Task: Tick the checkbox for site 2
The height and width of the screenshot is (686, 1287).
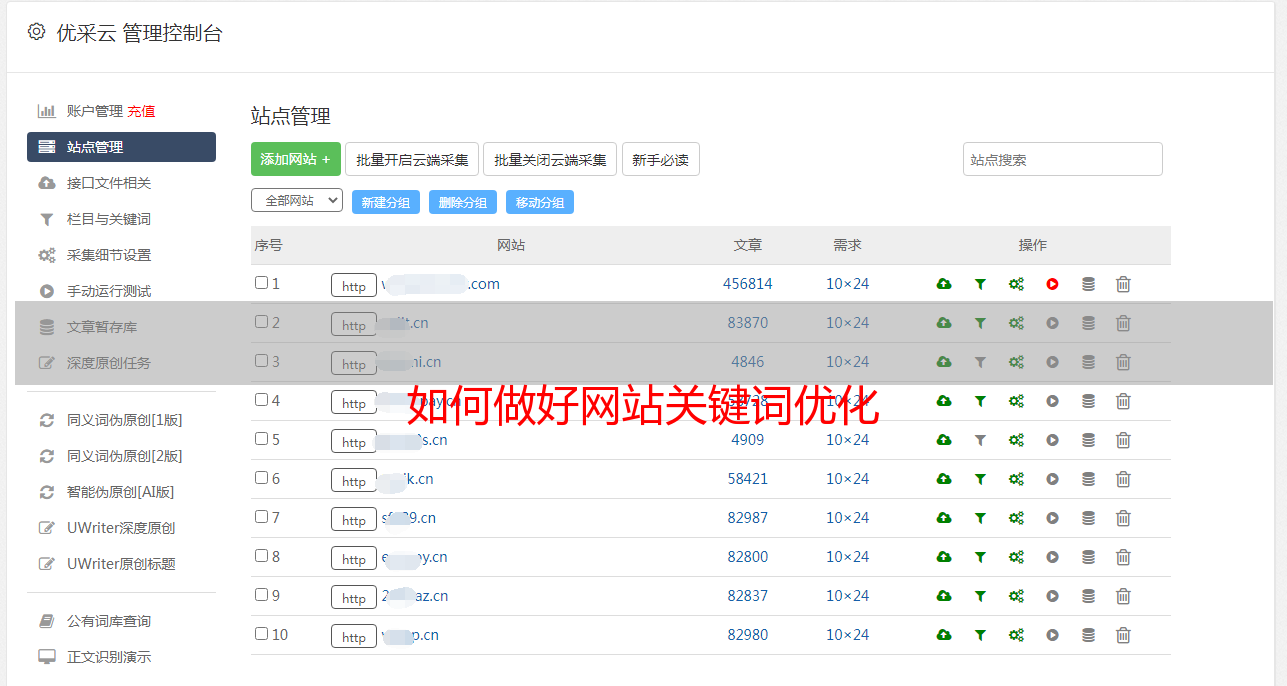Action: [261, 322]
